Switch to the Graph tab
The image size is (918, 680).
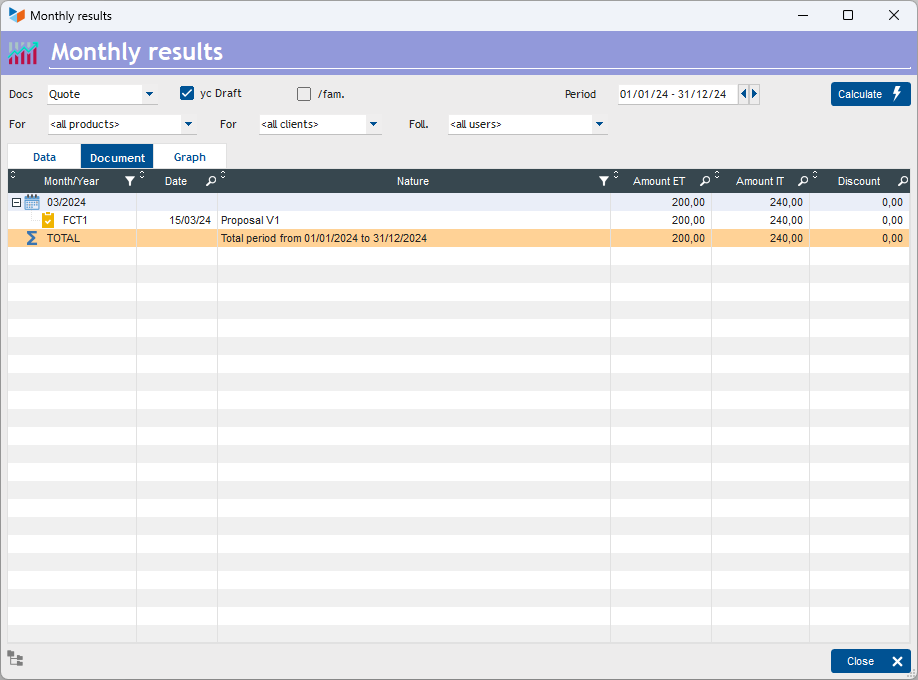coord(190,157)
